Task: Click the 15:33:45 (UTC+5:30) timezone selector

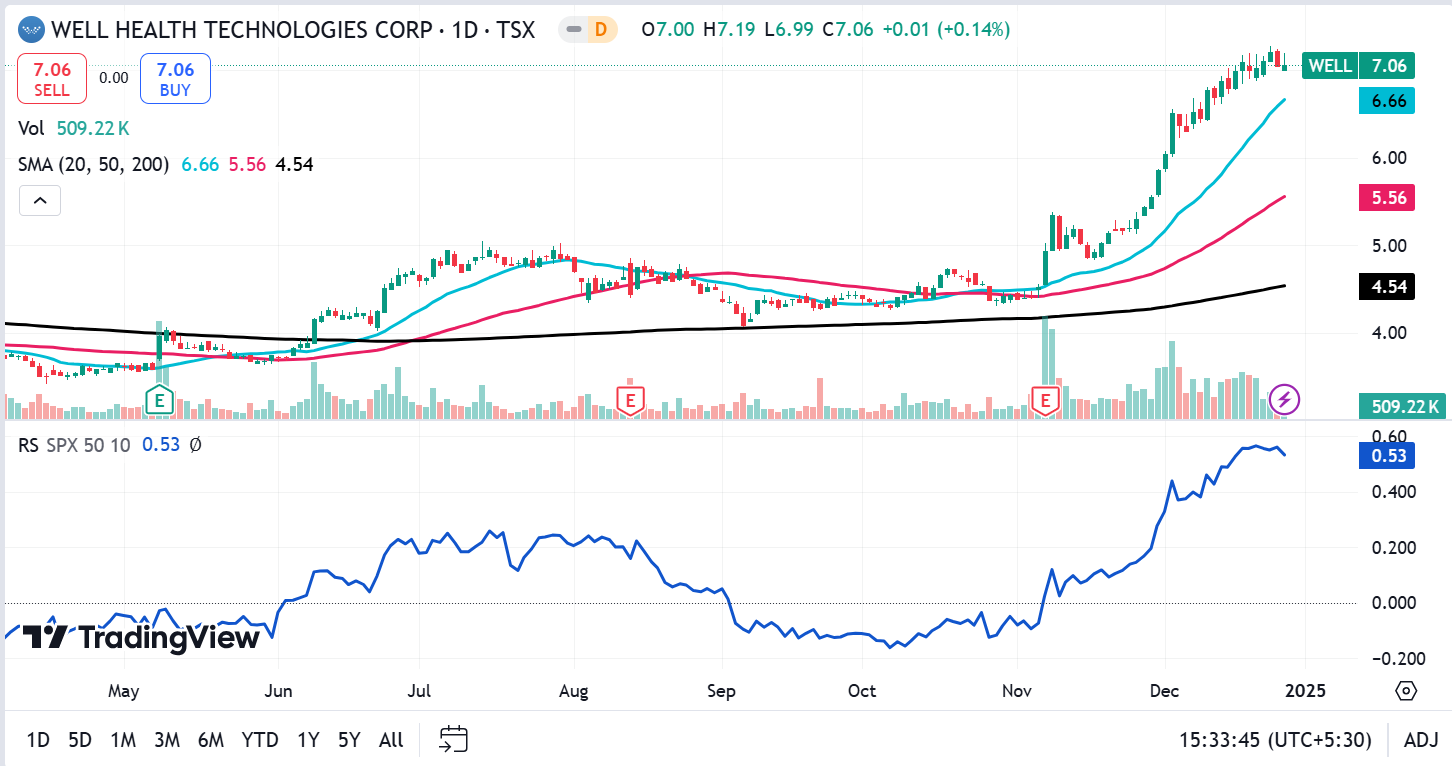Action: click(x=1276, y=740)
